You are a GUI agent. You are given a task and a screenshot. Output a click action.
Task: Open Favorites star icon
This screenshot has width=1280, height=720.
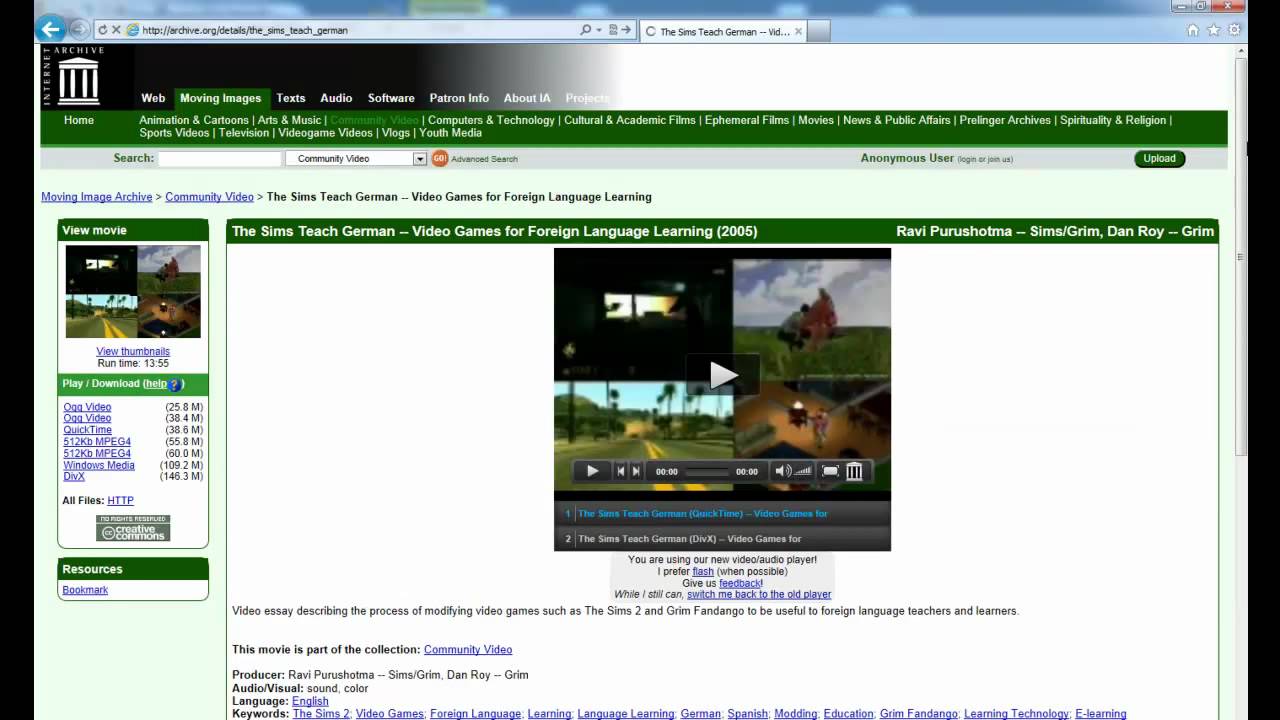(x=1214, y=30)
